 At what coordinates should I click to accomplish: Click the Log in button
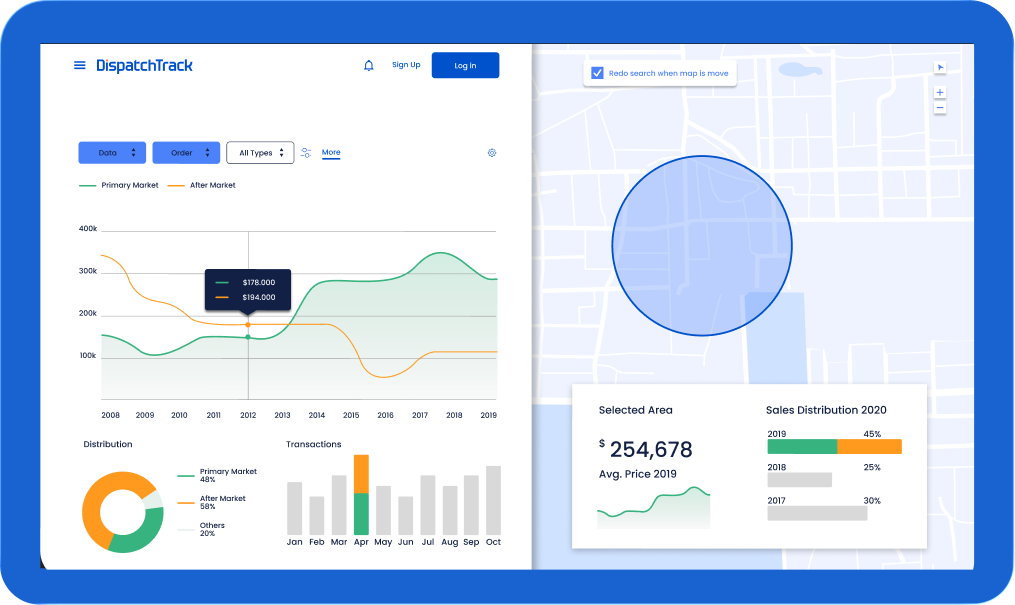pyautogui.click(x=465, y=65)
